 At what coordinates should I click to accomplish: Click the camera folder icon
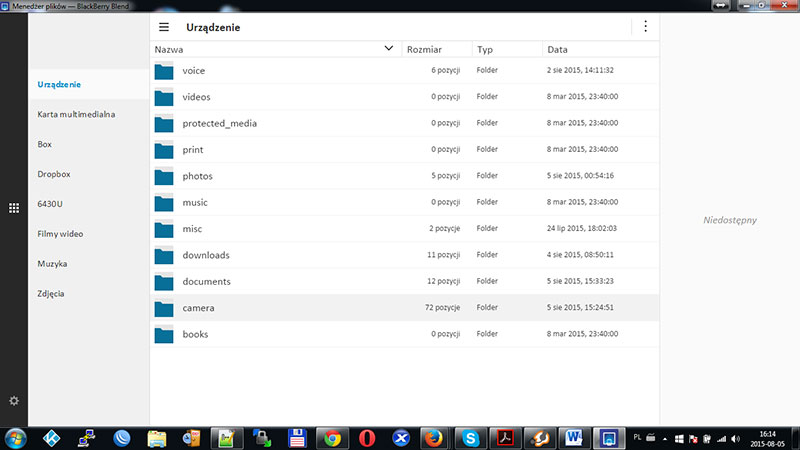(164, 308)
